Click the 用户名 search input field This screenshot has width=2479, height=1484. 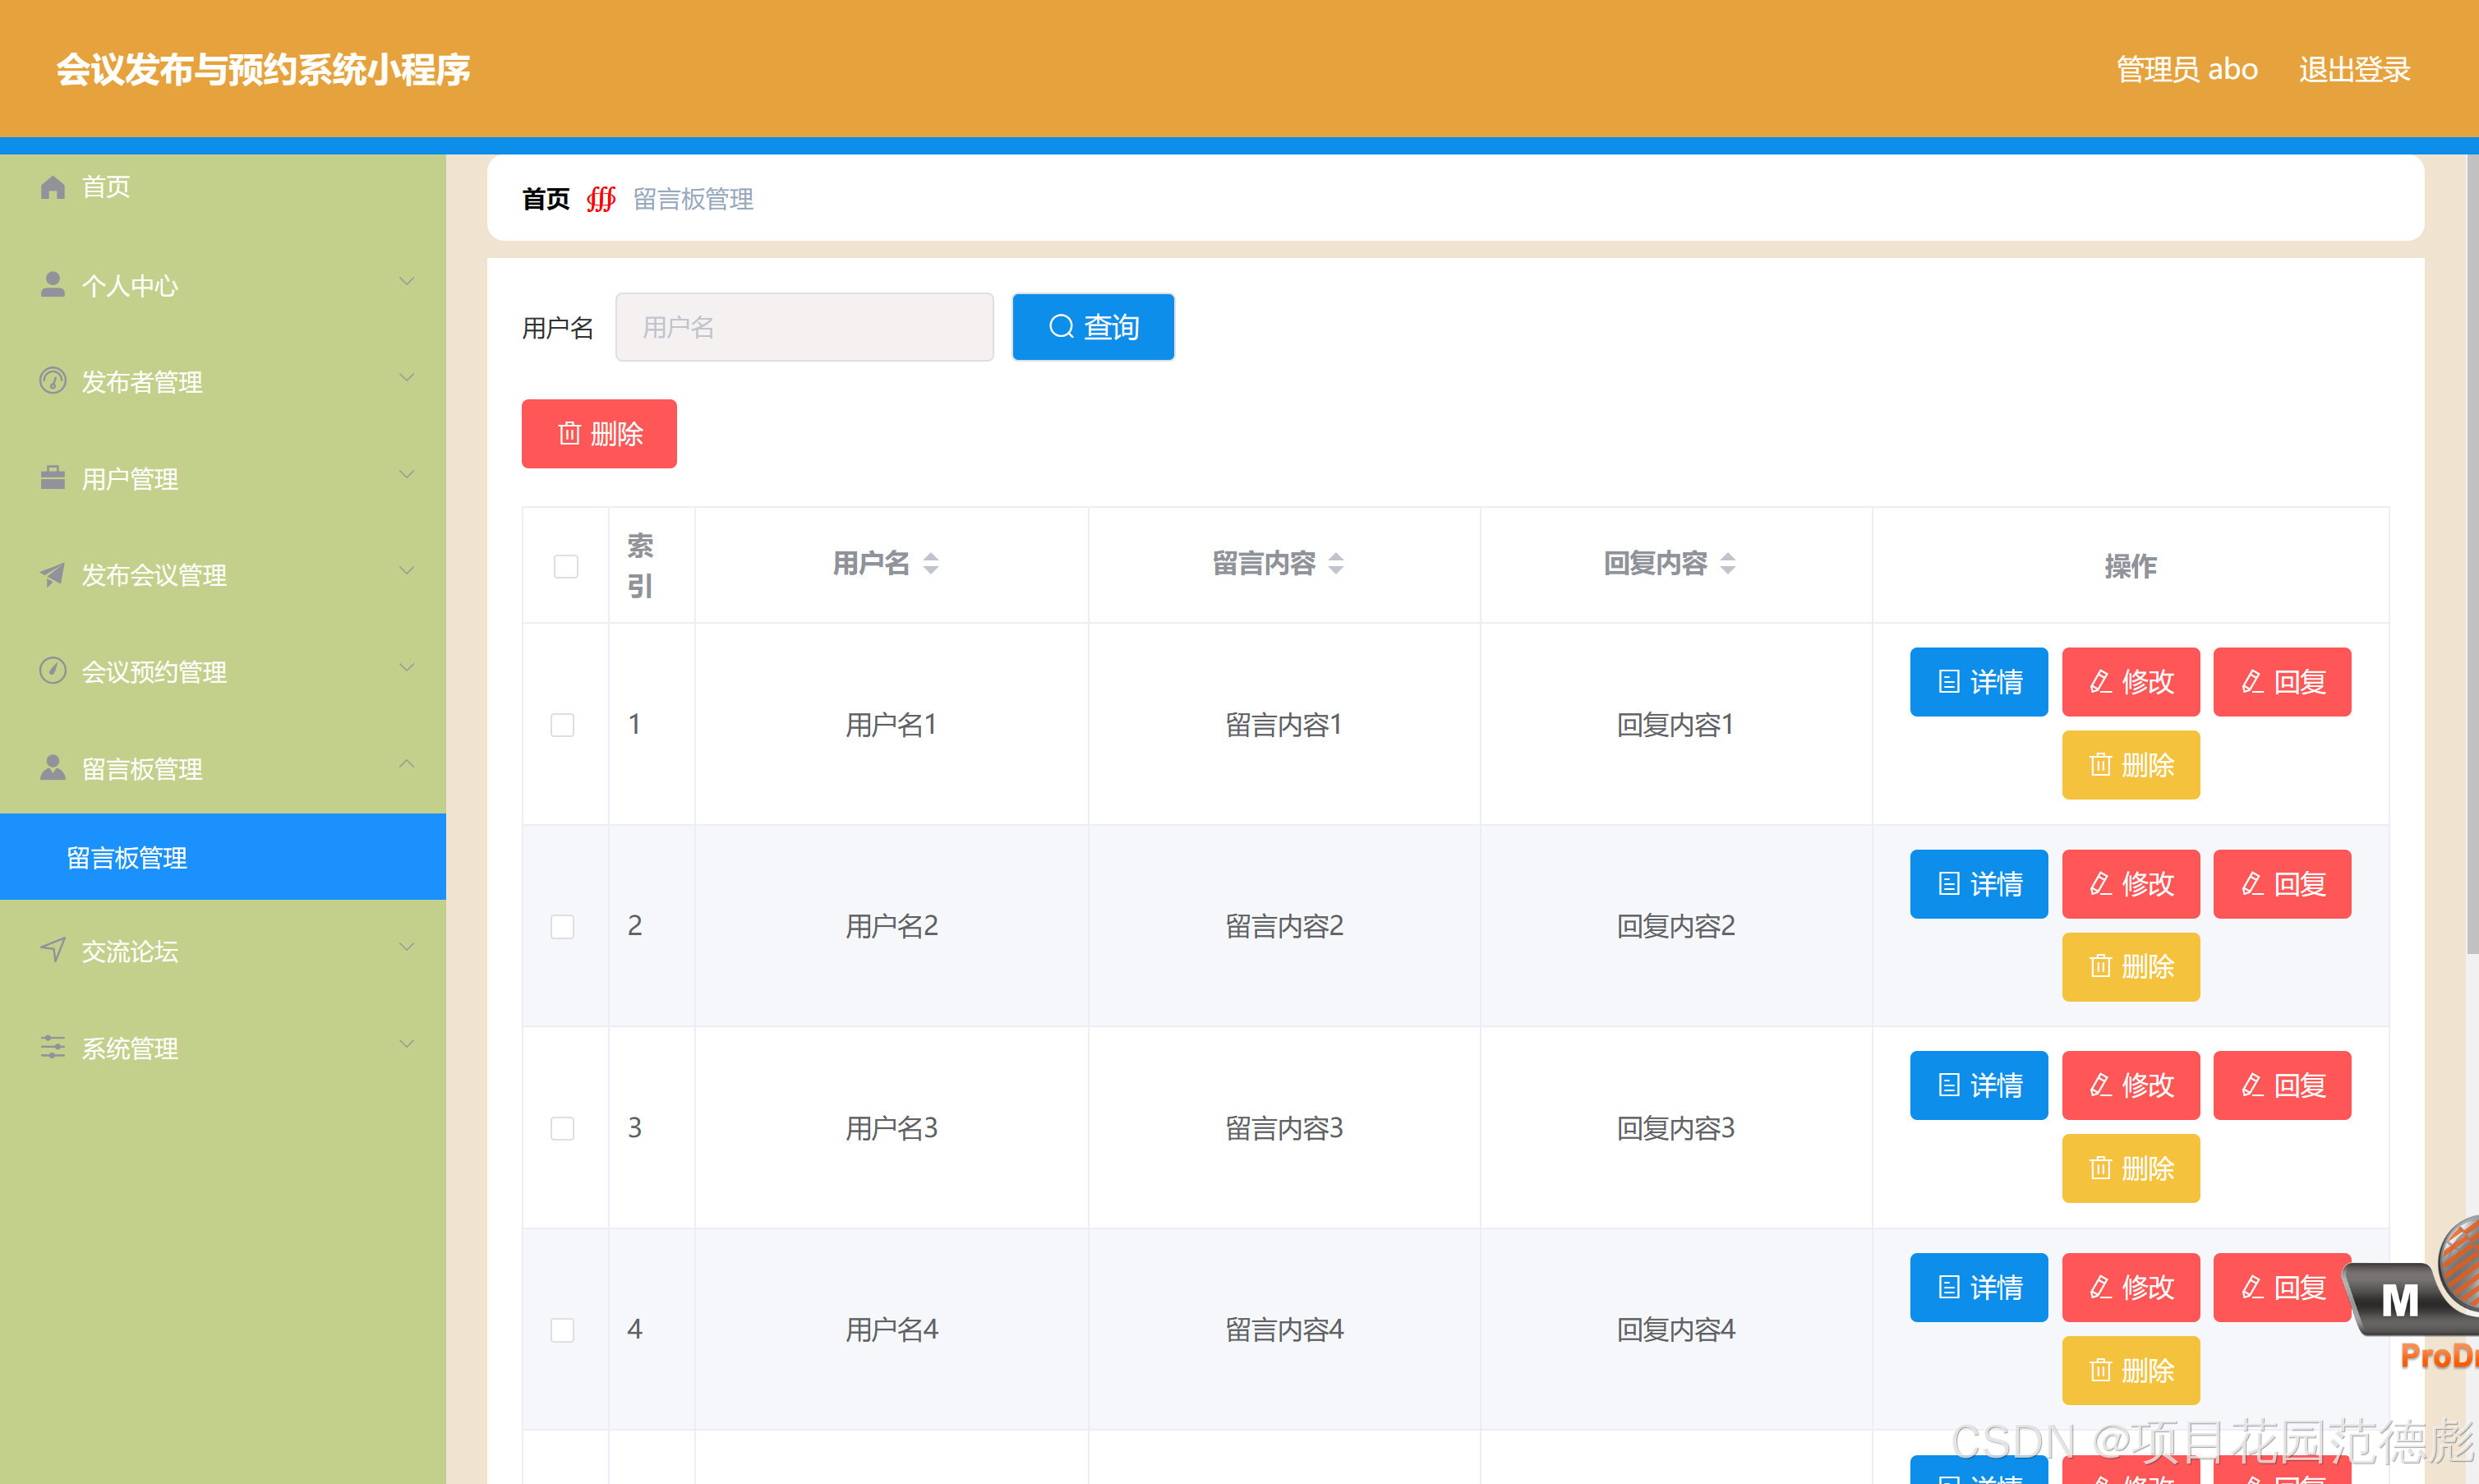[x=804, y=327]
